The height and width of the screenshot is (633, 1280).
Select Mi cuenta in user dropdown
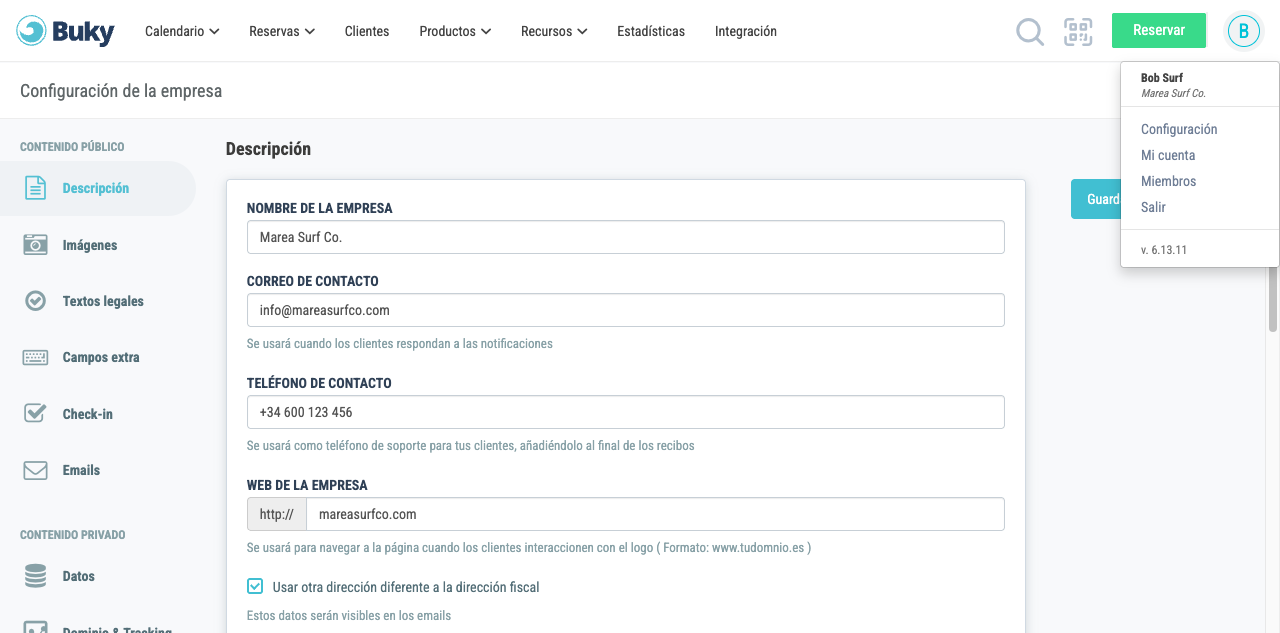pos(1168,155)
